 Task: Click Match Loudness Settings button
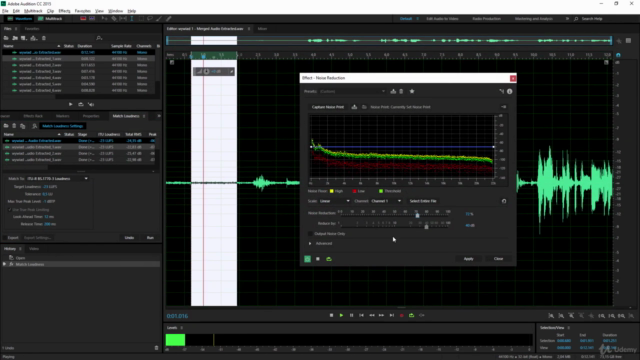(62, 126)
